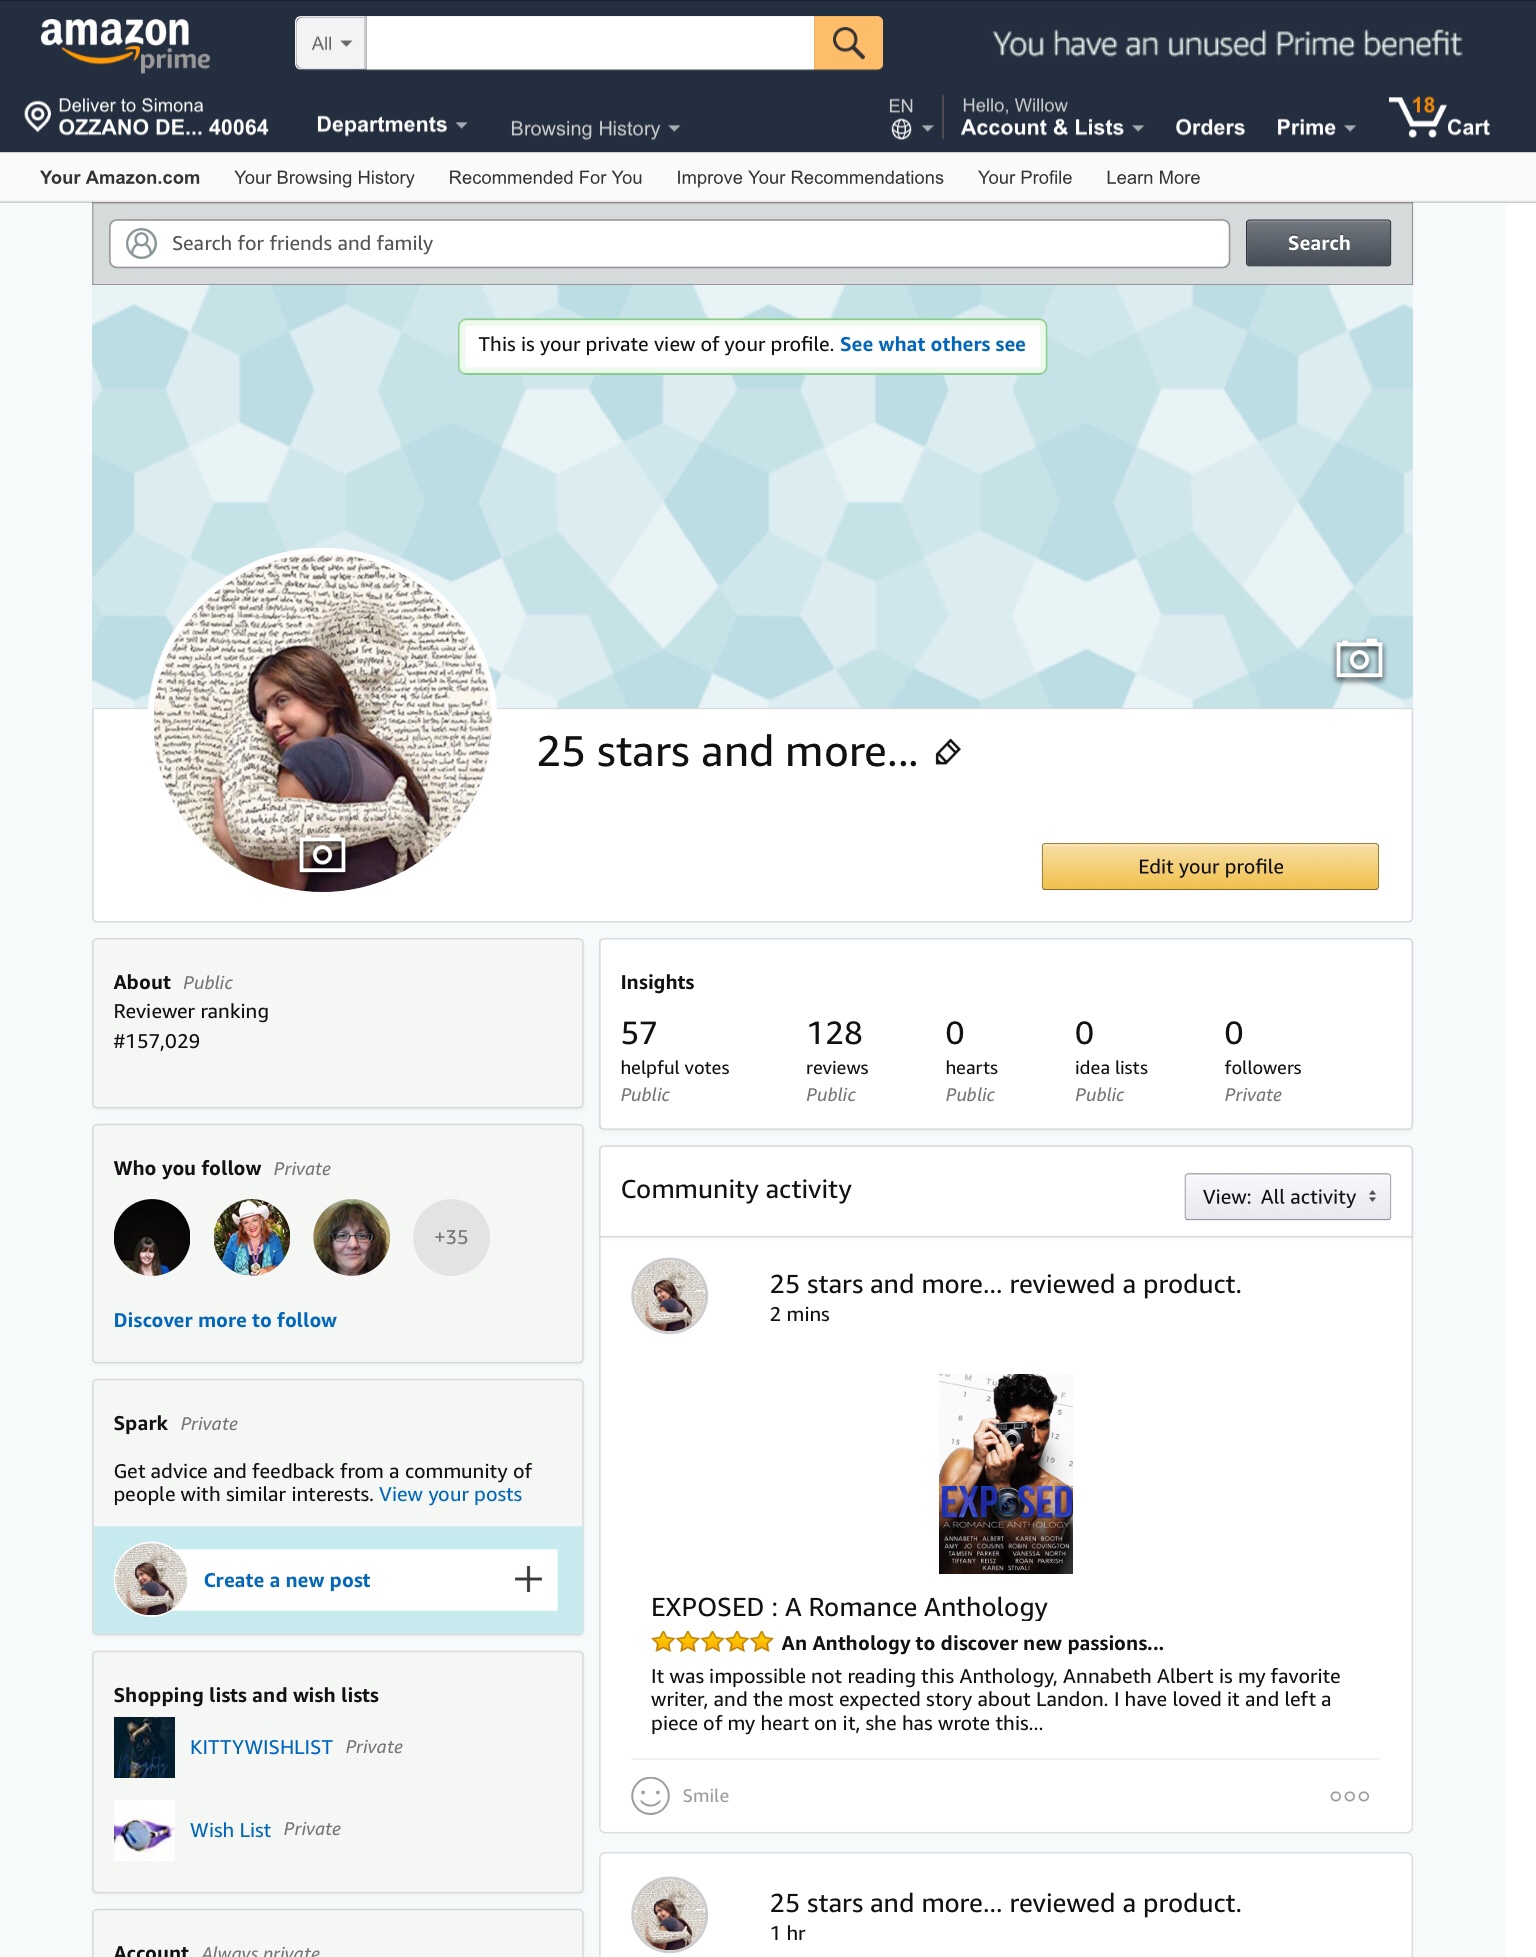Select Your Browsing History tab
1536x1957 pixels.
click(x=324, y=177)
